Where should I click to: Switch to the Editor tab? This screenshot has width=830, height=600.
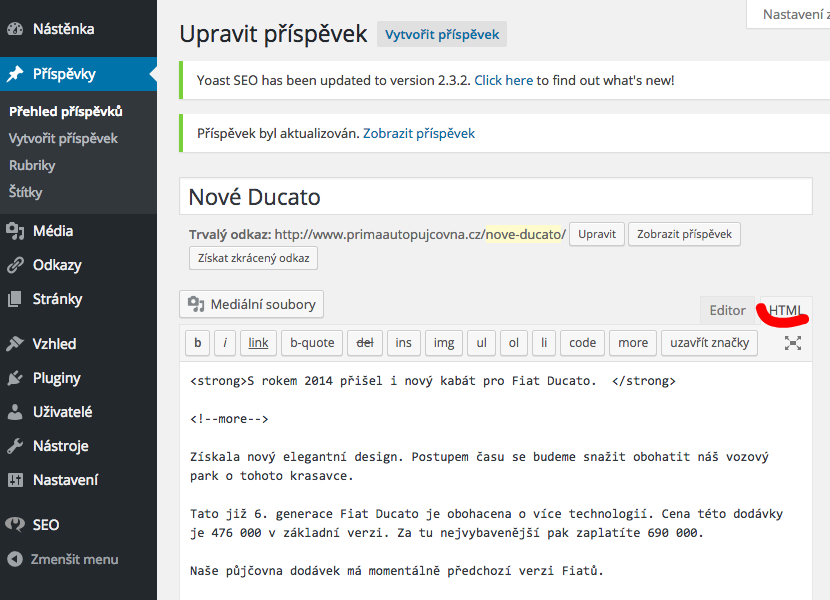pos(727,310)
